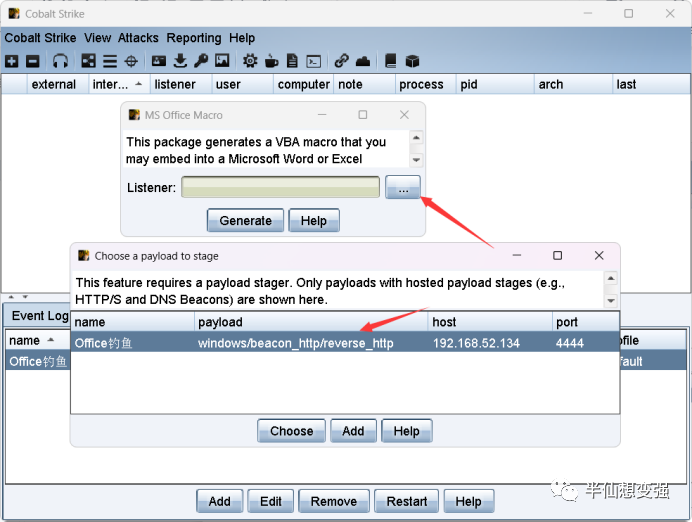Collapse split pane with up arrow
The height and width of the screenshot is (522, 692).
11,297
